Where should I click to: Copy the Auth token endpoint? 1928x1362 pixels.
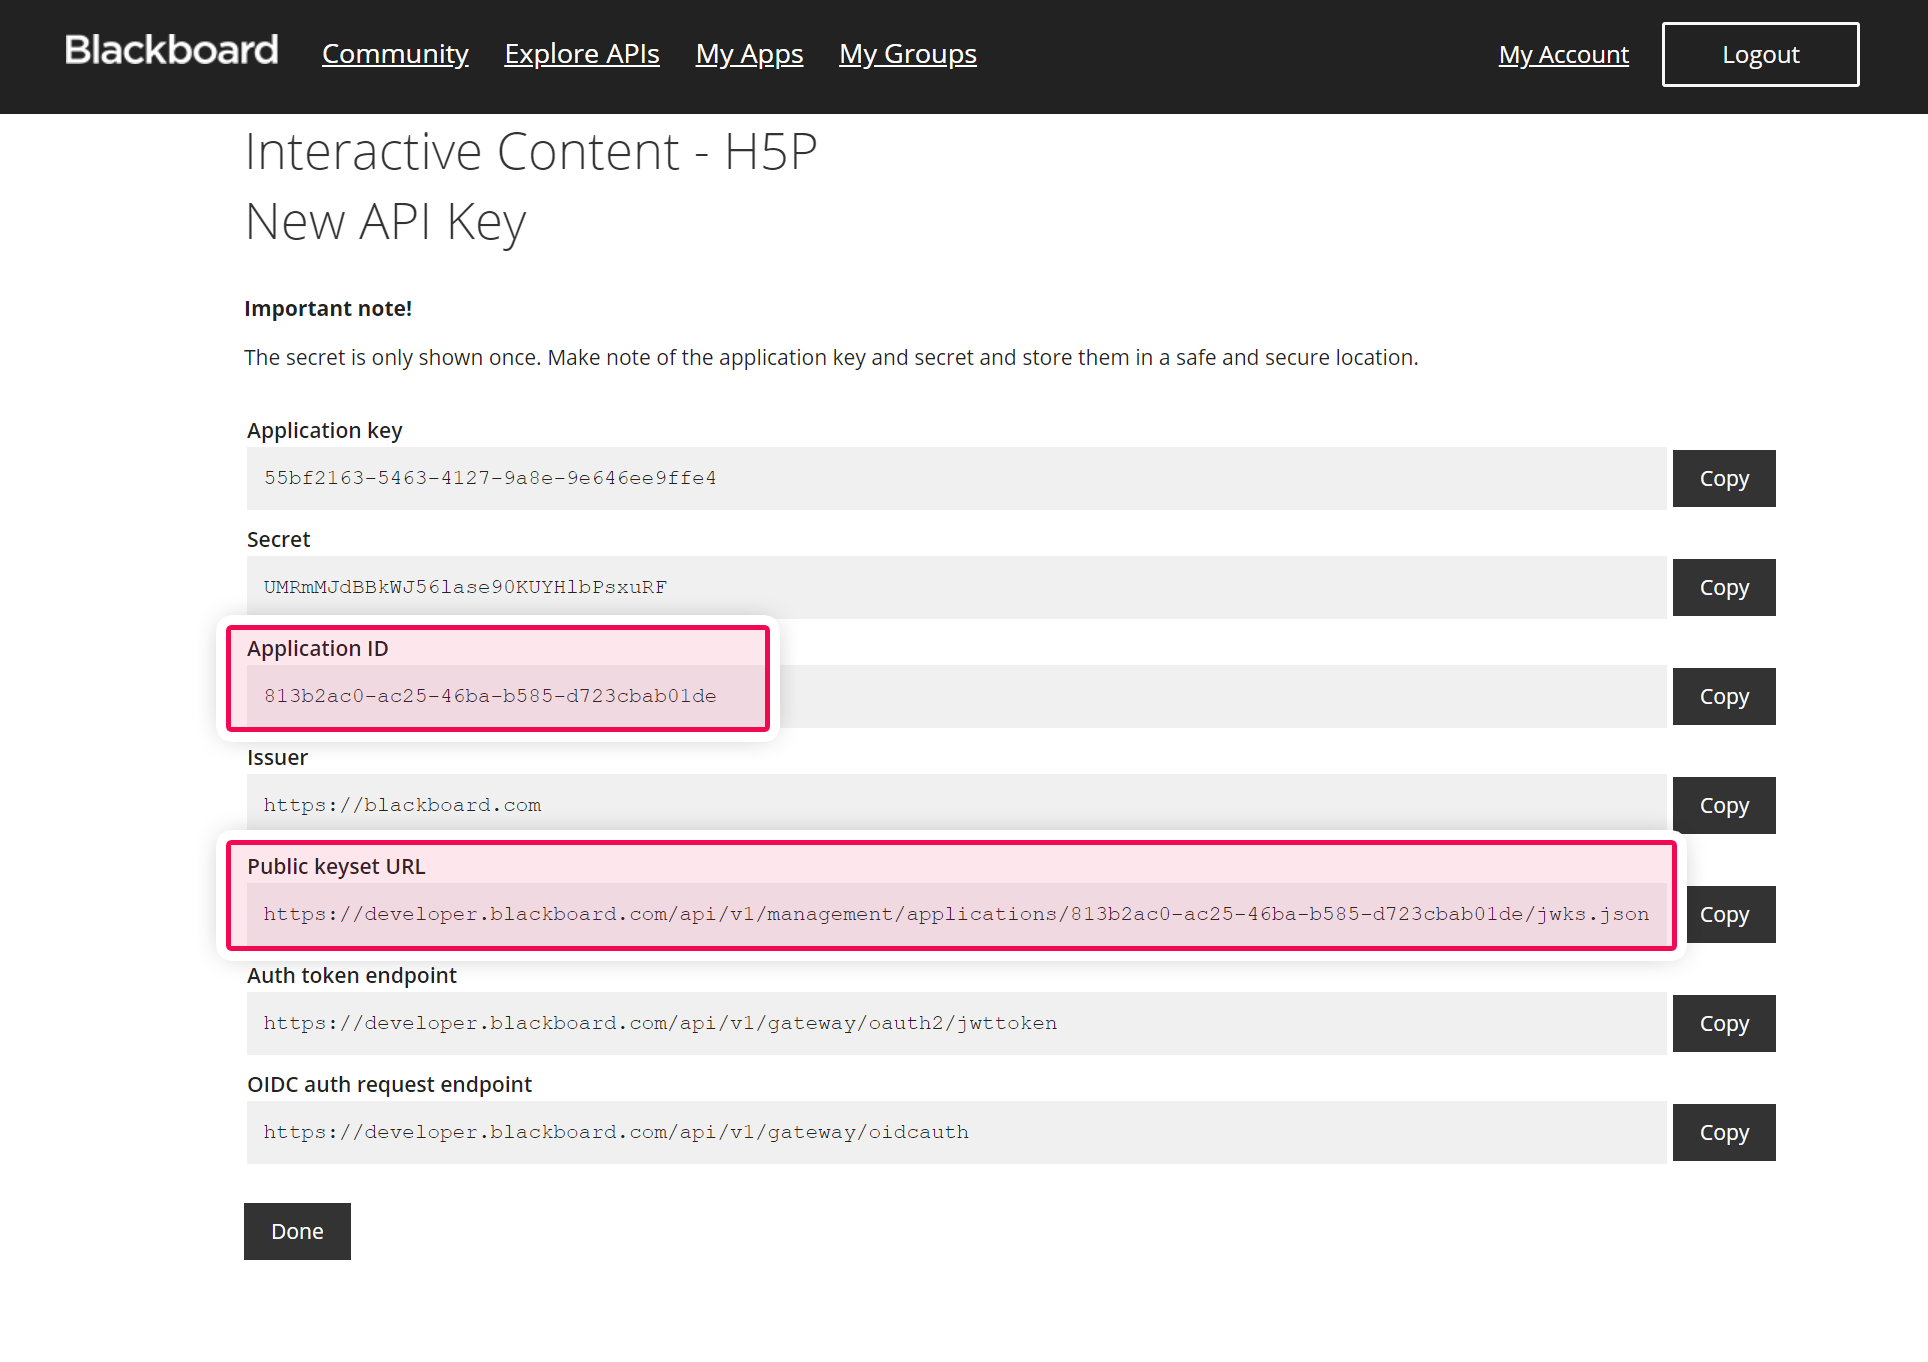click(x=1723, y=1024)
